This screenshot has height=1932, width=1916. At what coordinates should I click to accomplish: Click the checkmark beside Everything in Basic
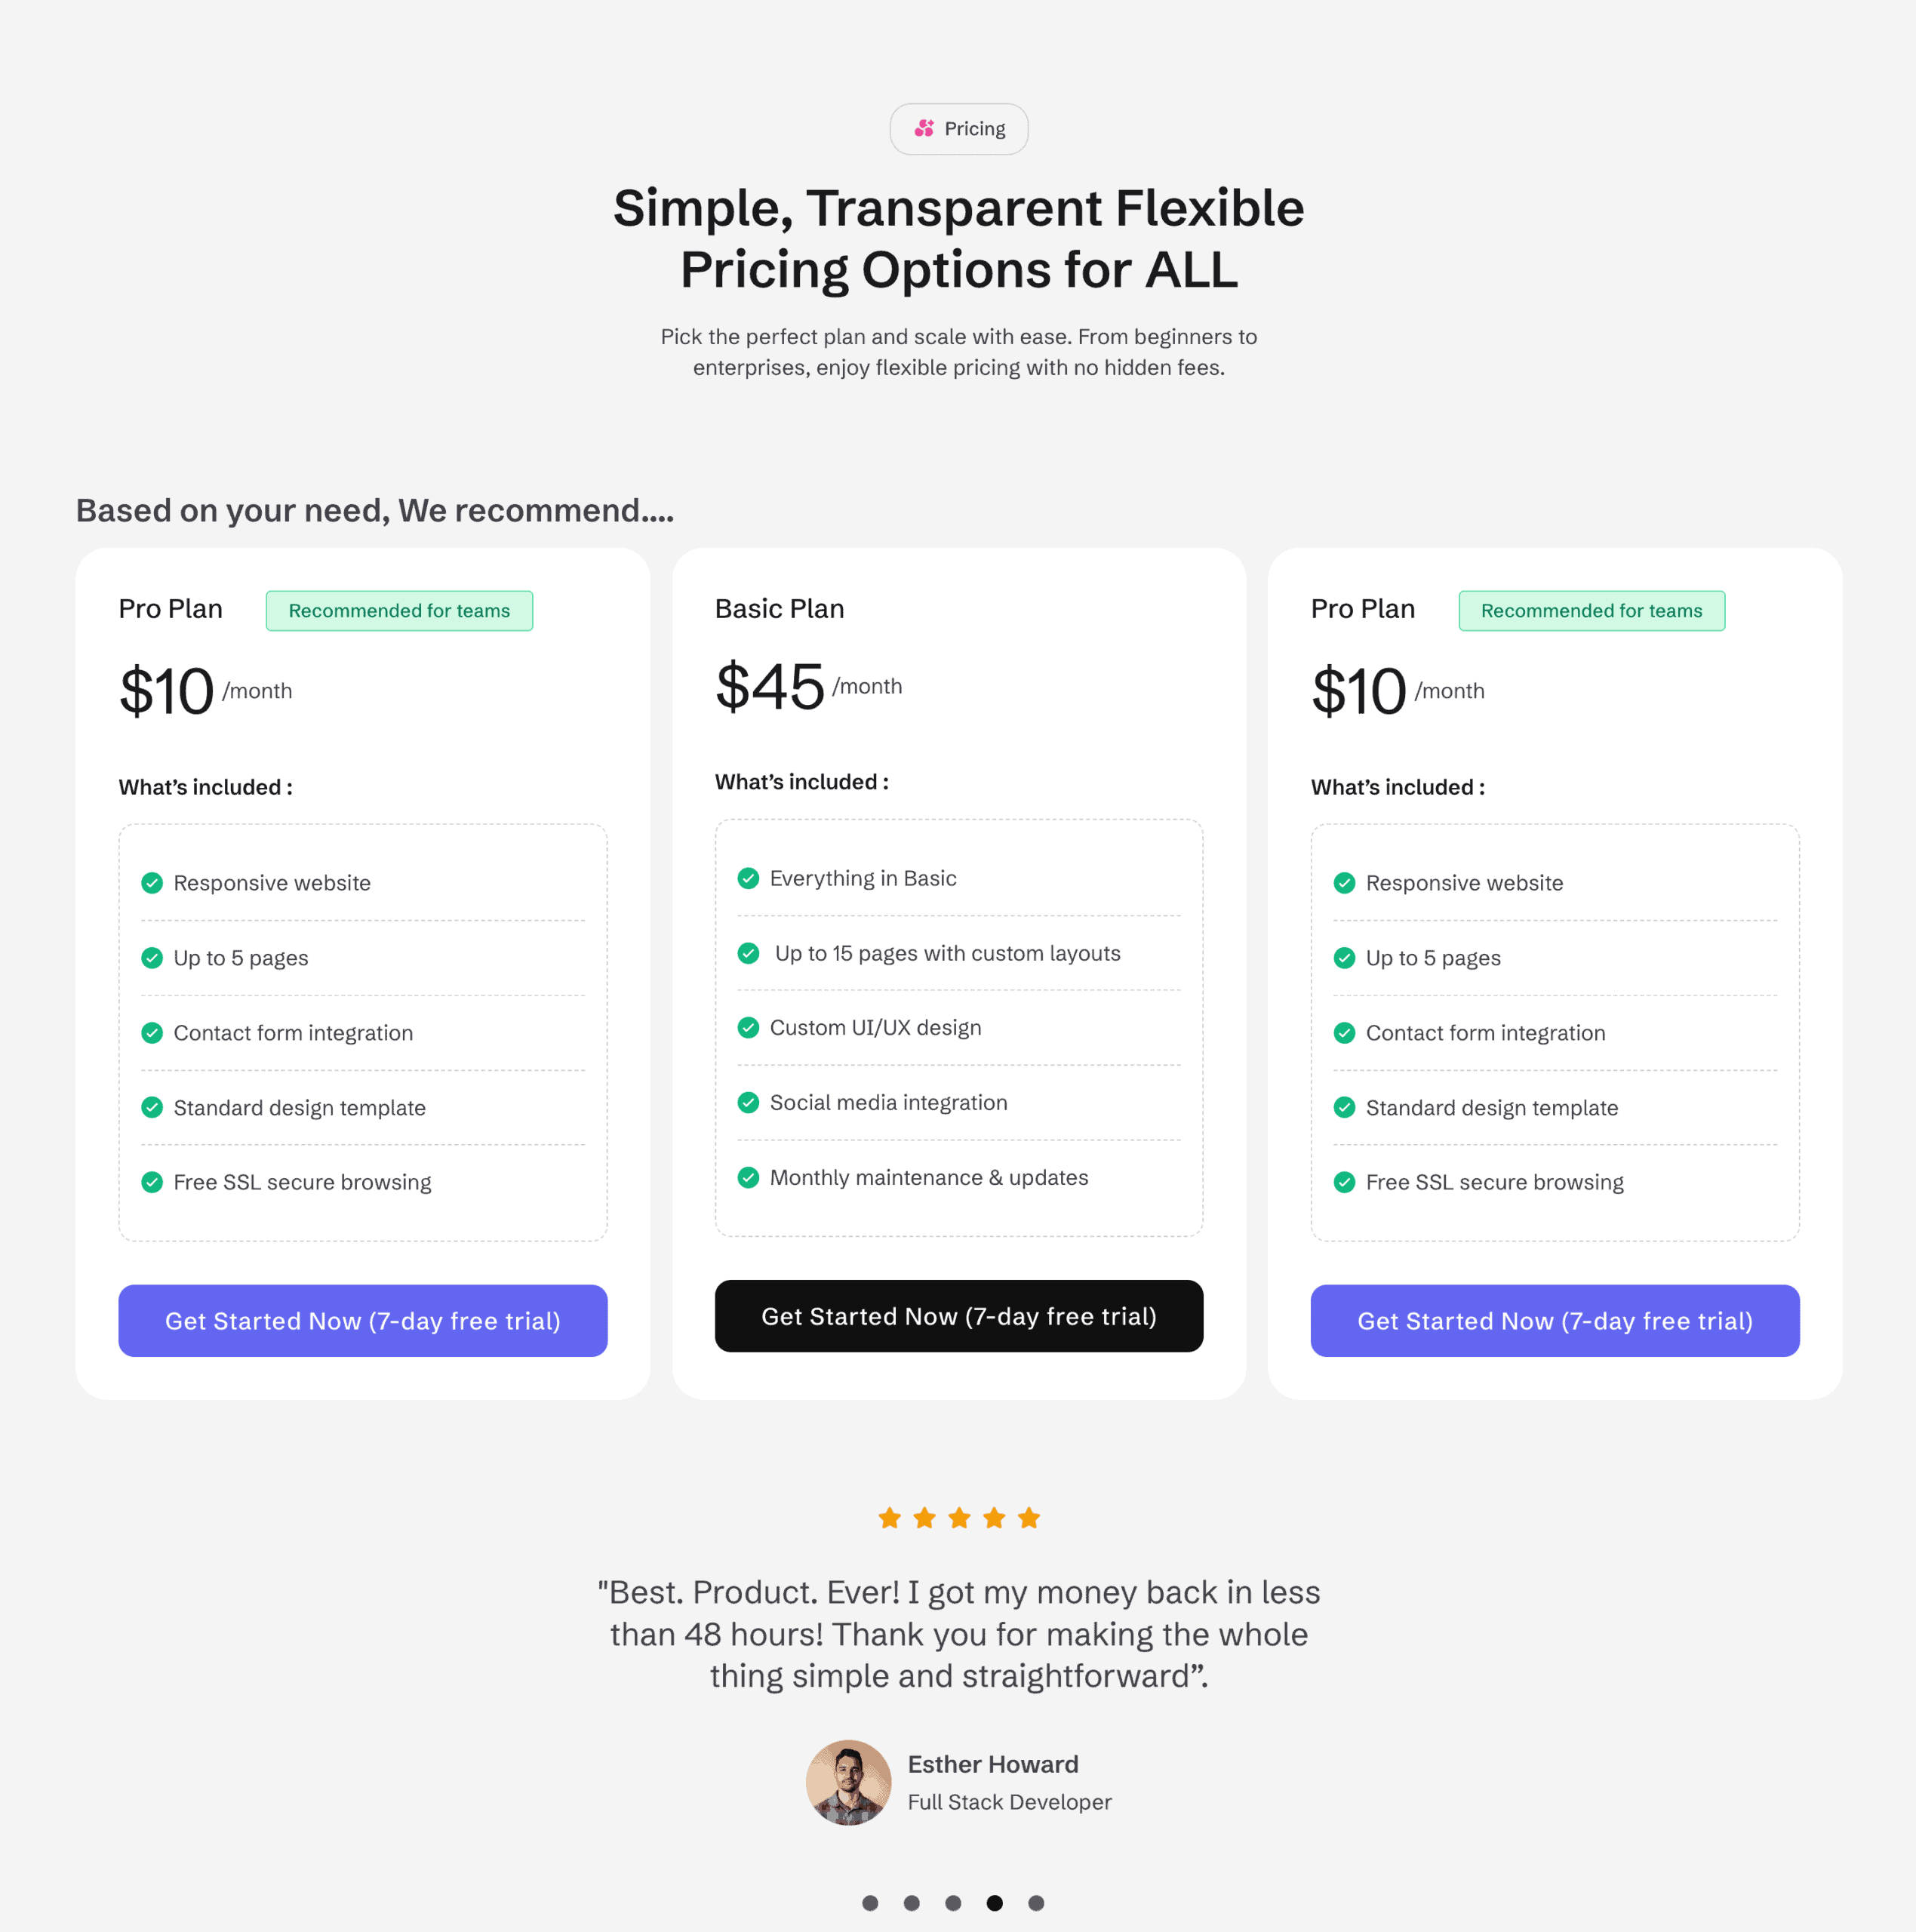click(x=748, y=878)
